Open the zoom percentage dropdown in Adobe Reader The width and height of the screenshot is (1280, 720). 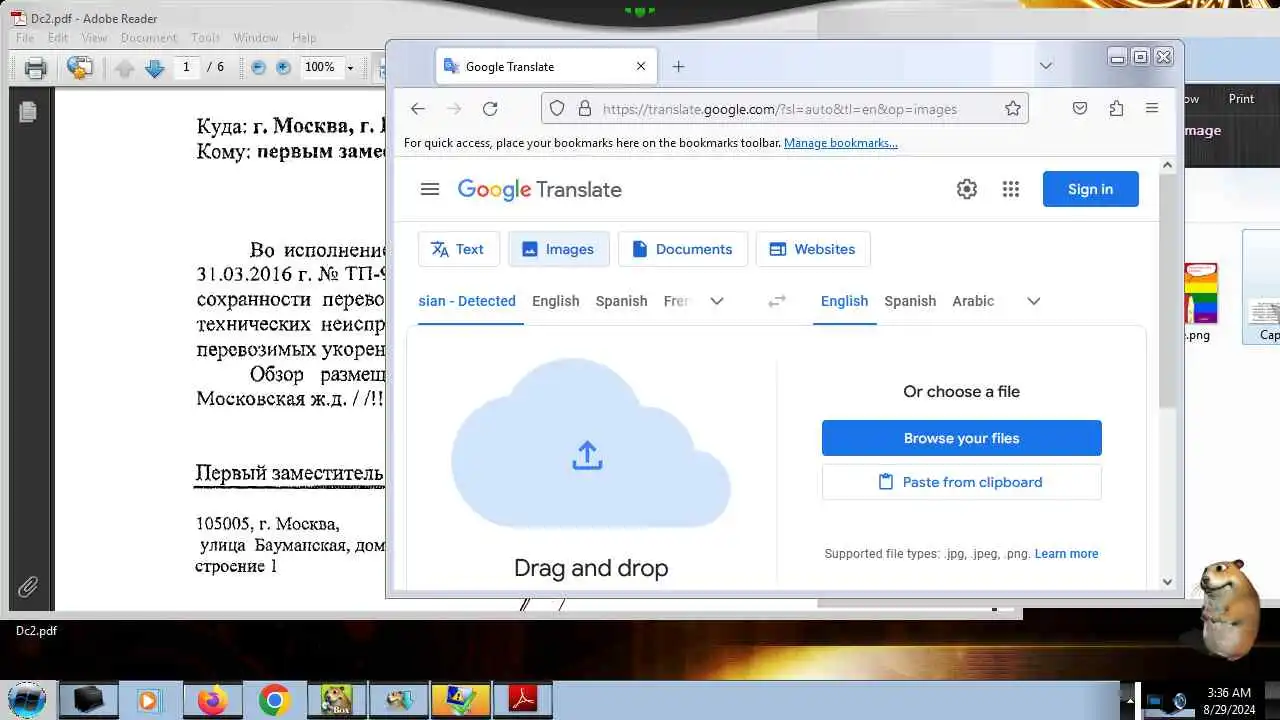350,68
